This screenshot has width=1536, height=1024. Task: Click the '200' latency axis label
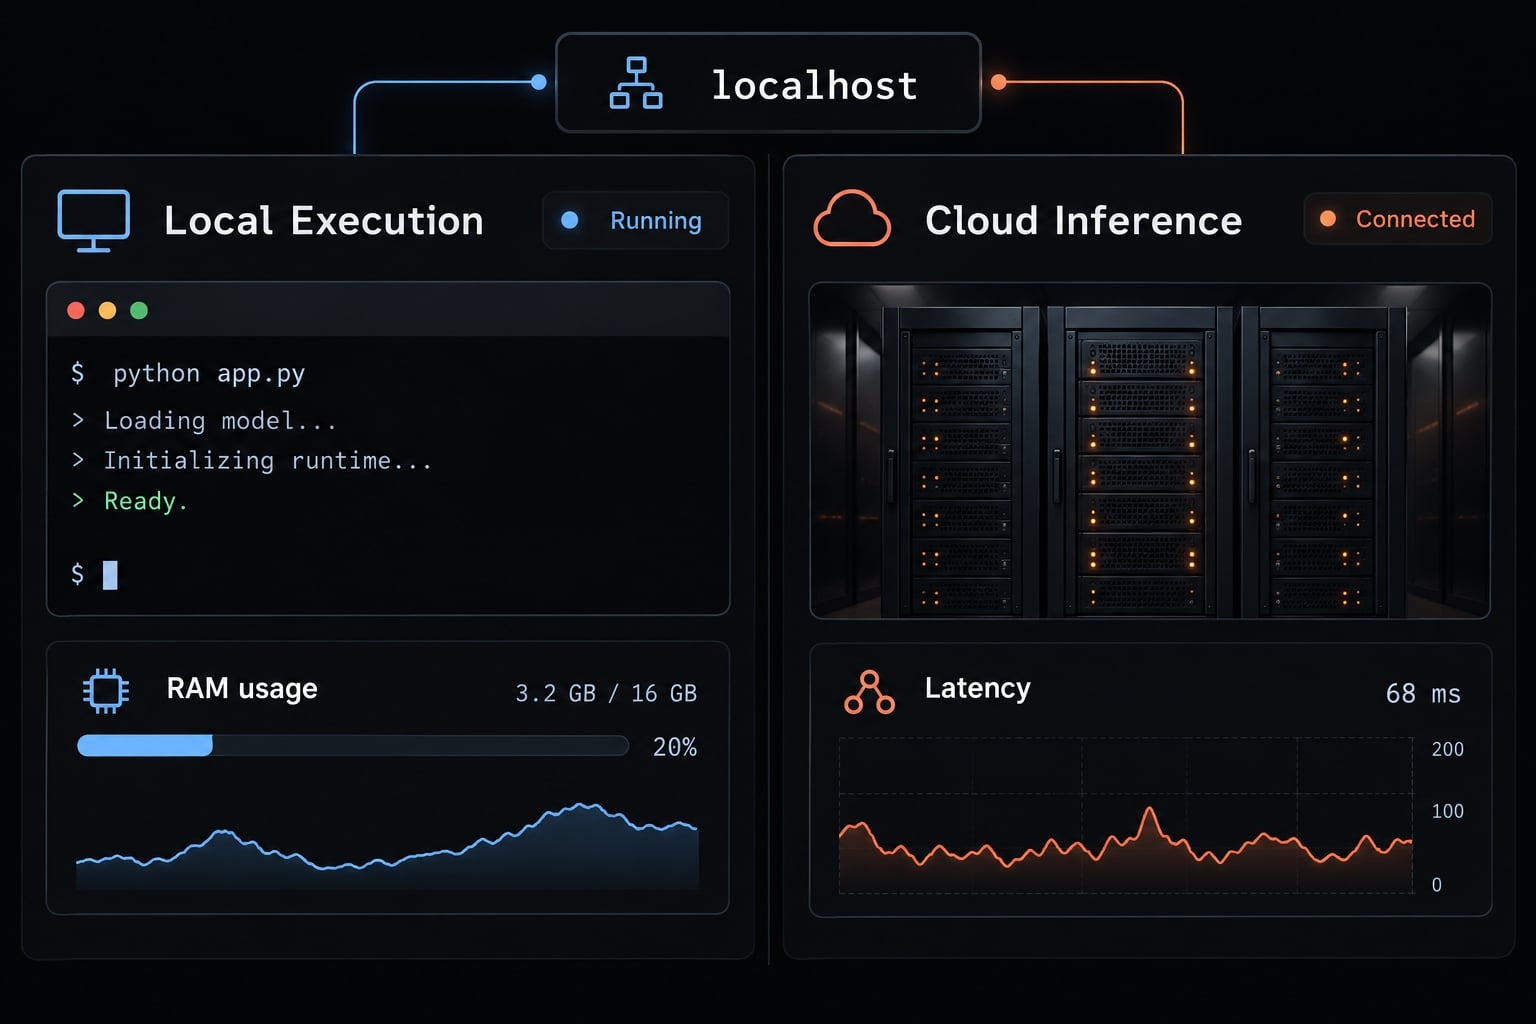click(x=1447, y=749)
